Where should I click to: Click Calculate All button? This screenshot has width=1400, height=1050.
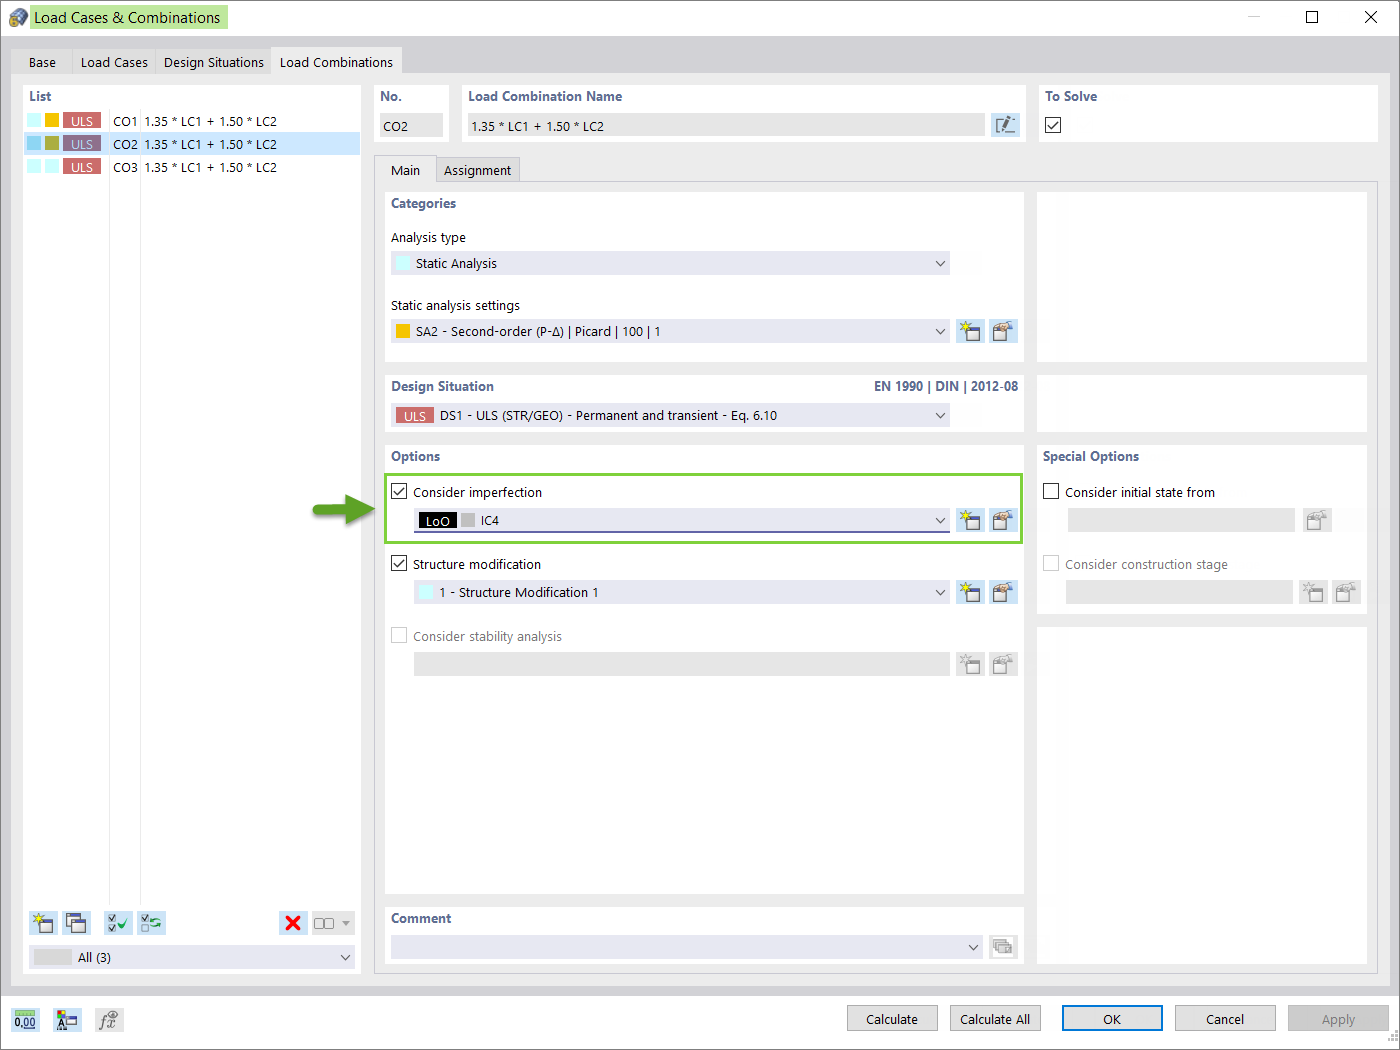tap(995, 1019)
